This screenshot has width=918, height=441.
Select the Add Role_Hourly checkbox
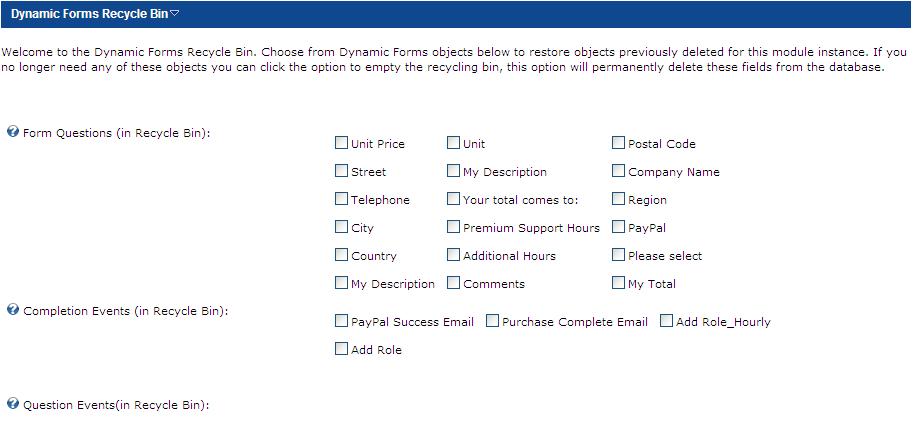pos(666,320)
